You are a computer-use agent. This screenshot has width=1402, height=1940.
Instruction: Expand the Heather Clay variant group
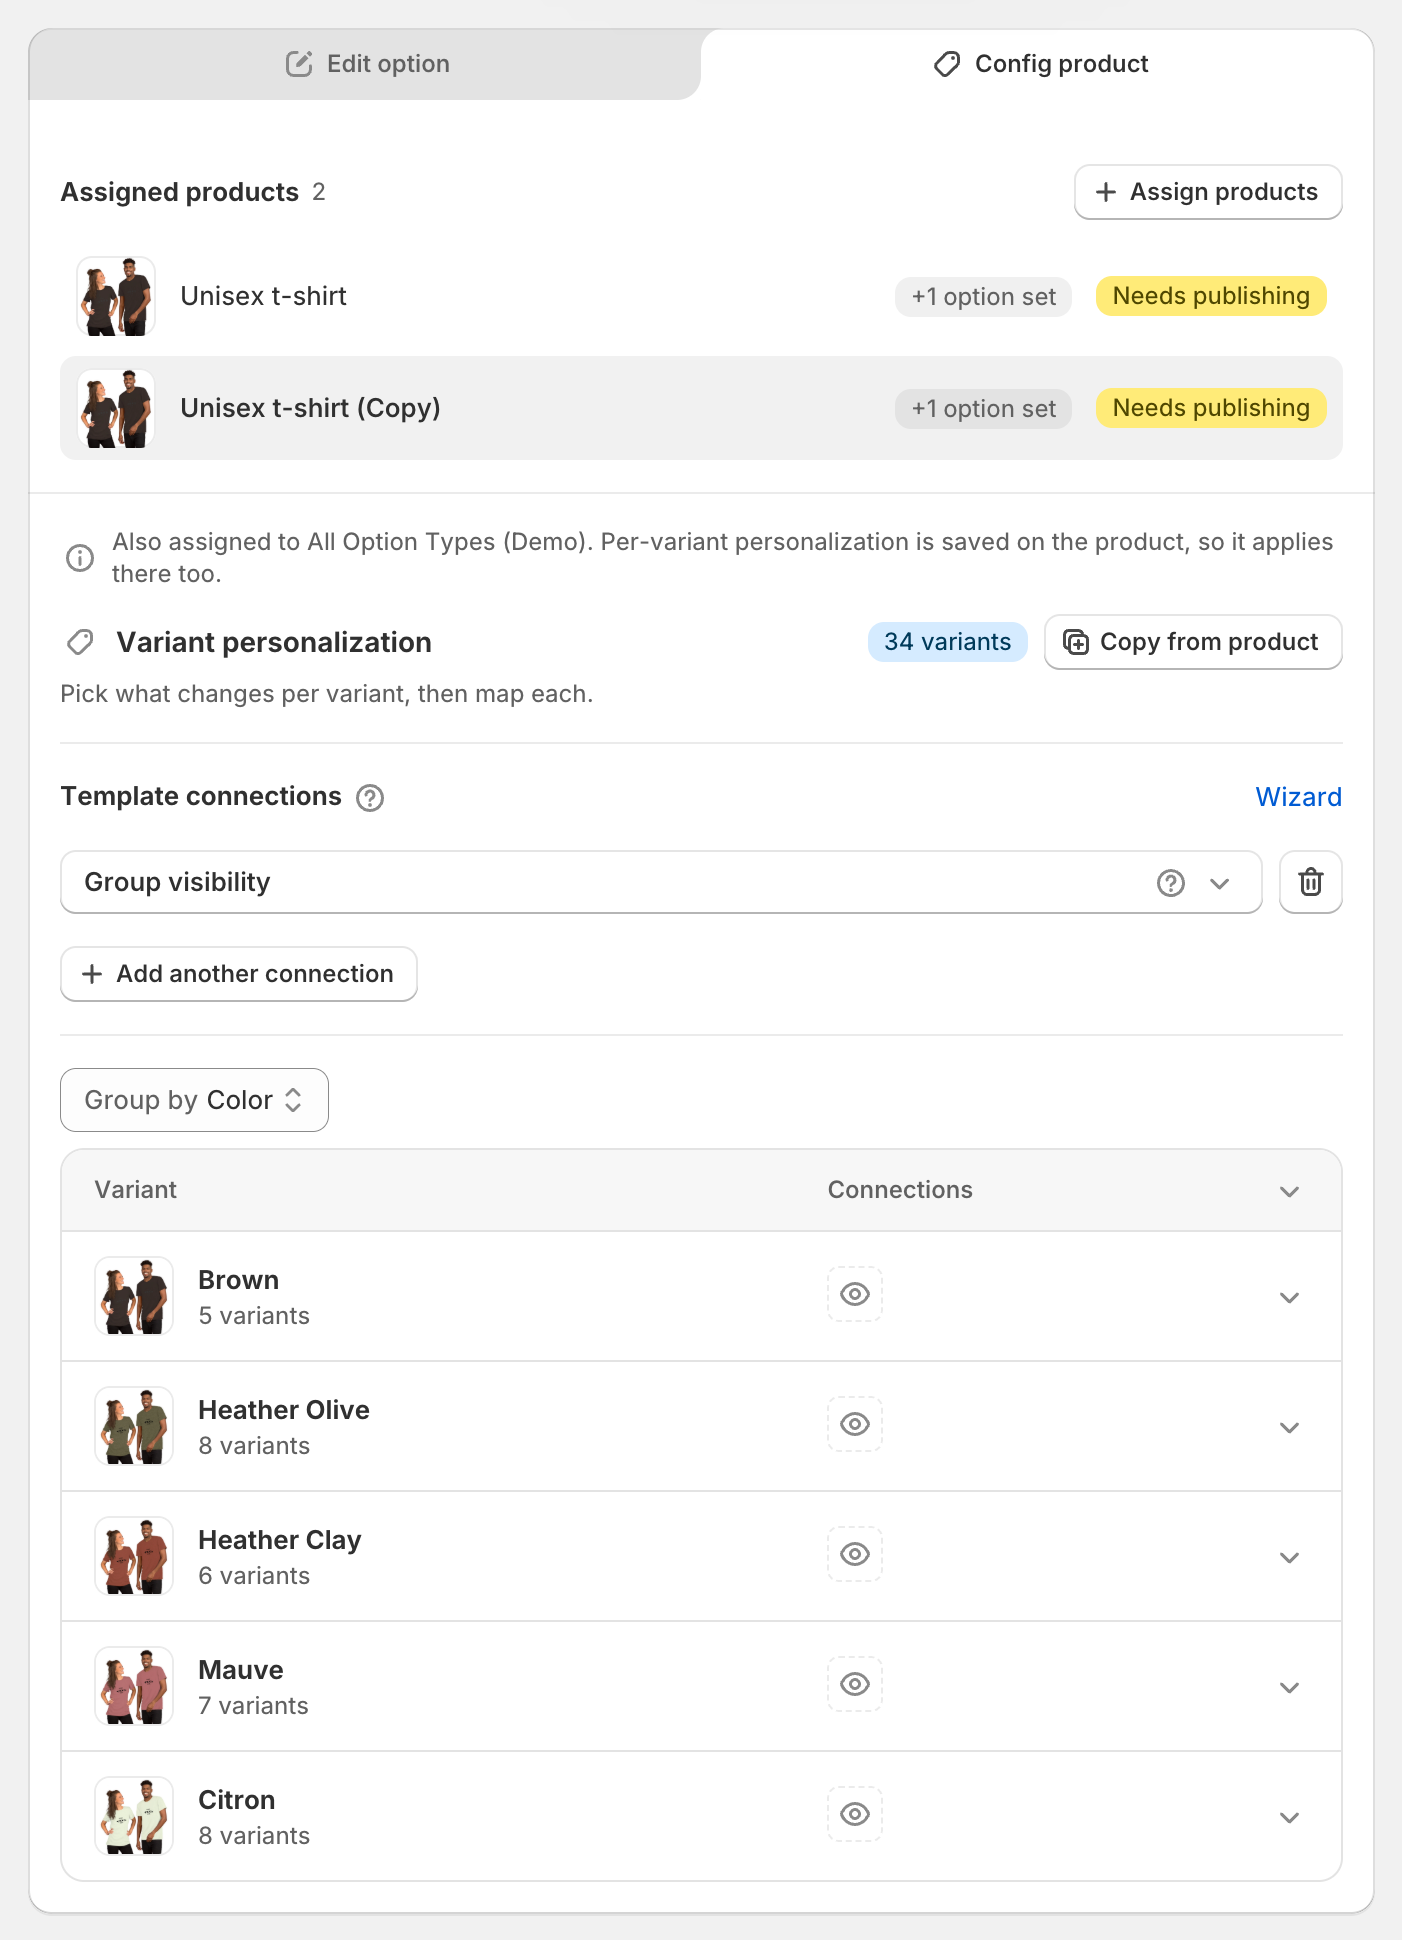pos(1289,1557)
